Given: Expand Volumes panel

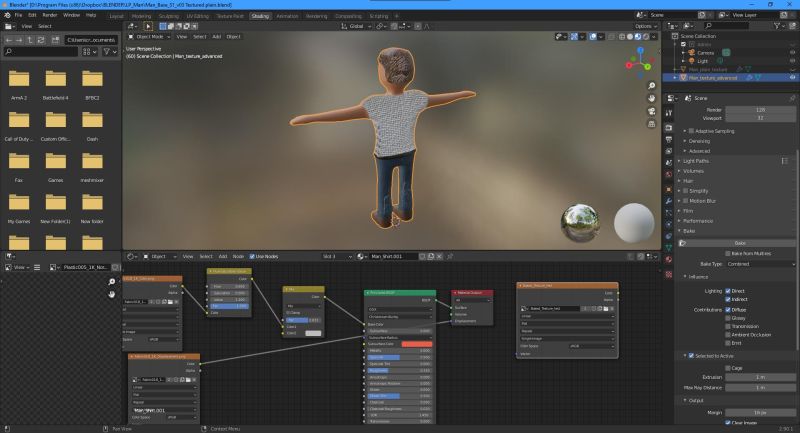Looking at the screenshot, I should [x=693, y=171].
